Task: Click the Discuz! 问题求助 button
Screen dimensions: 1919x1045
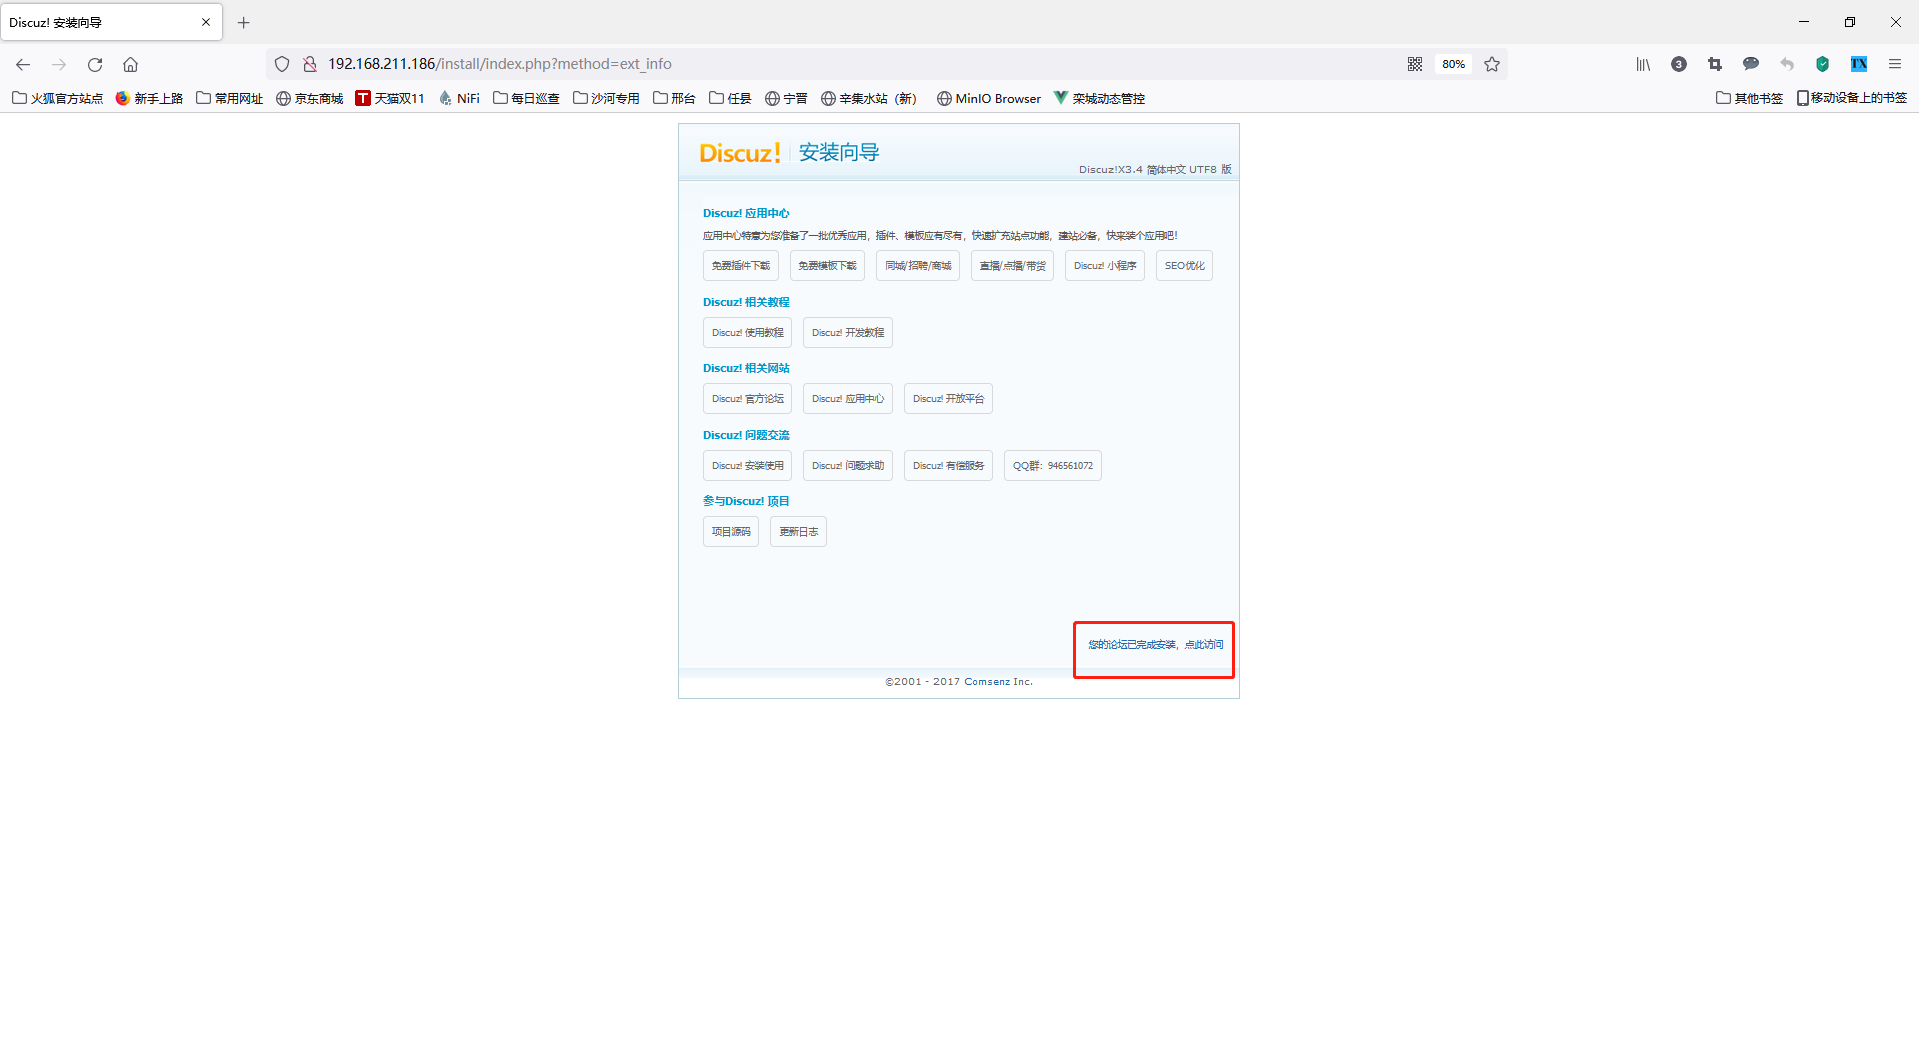Action: (x=848, y=466)
